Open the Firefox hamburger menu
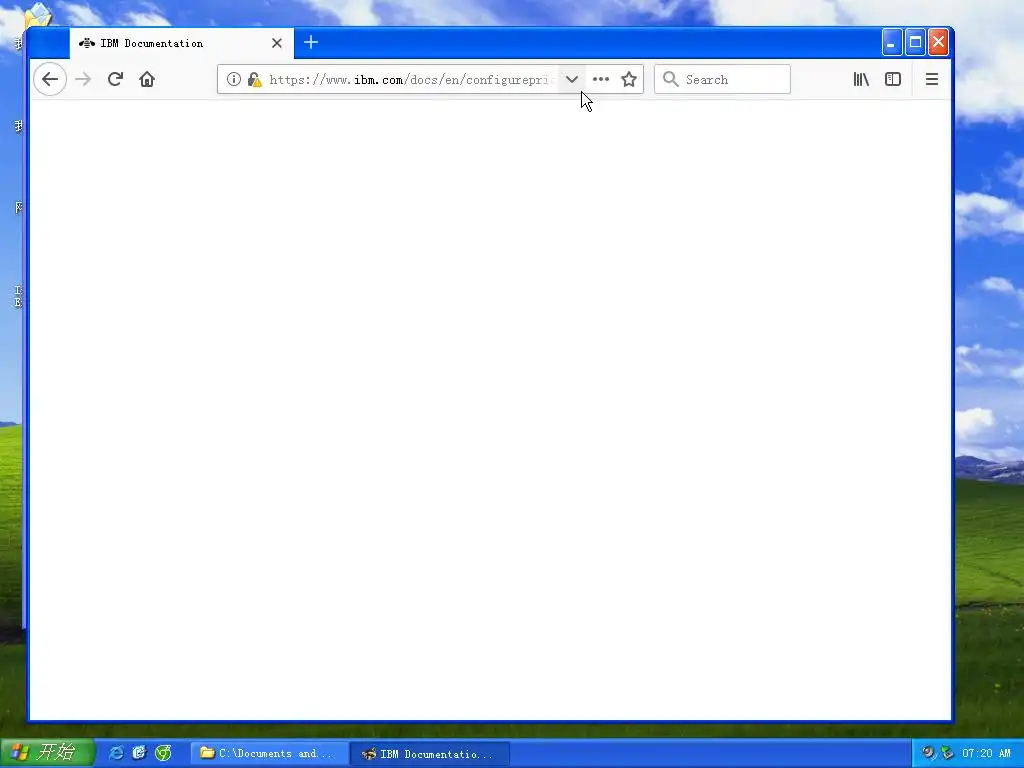Viewport: 1024px width, 768px height. (x=932, y=79)
